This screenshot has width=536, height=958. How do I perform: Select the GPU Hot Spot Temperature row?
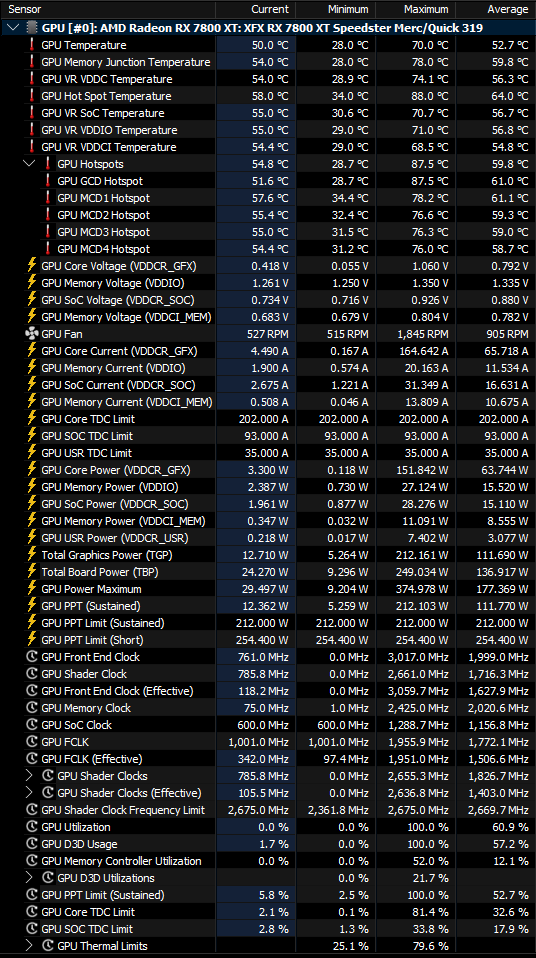(x=268, y=96)
